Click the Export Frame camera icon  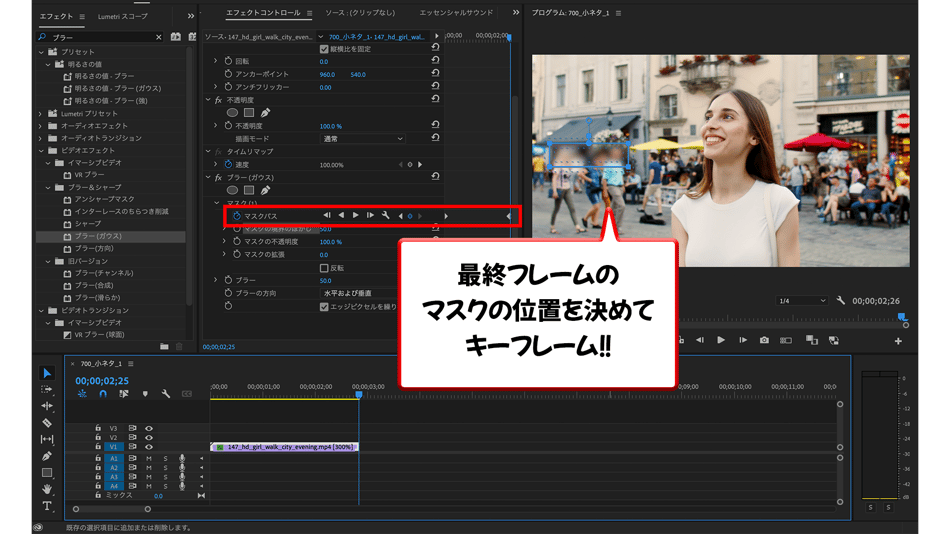click(764, 340)
